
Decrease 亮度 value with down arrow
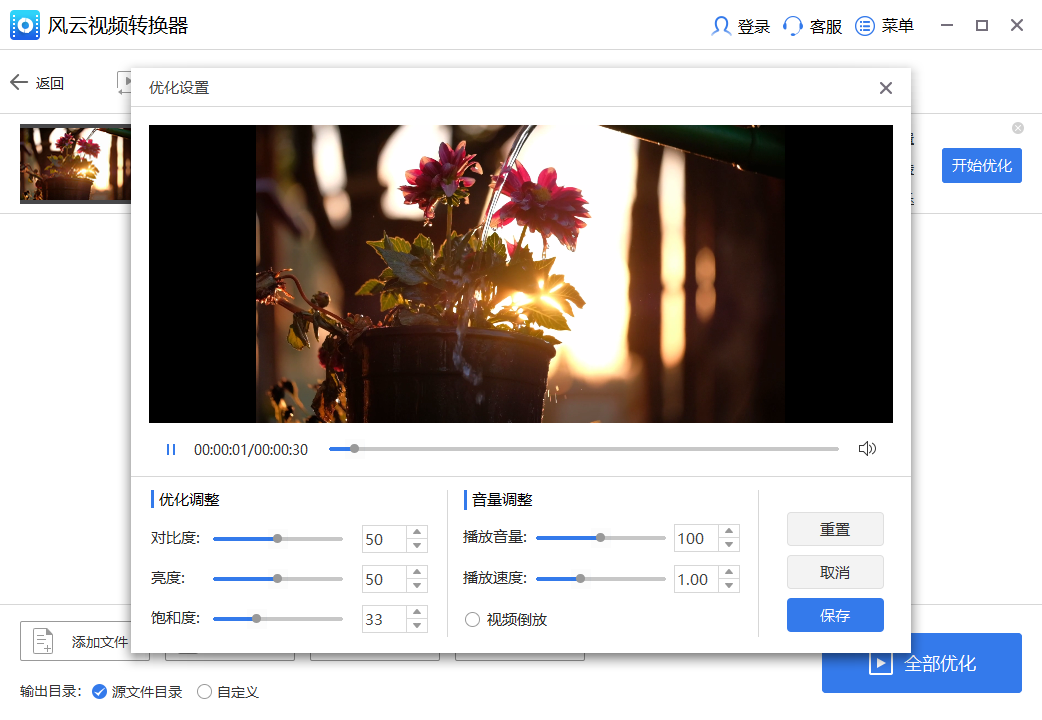417,585
